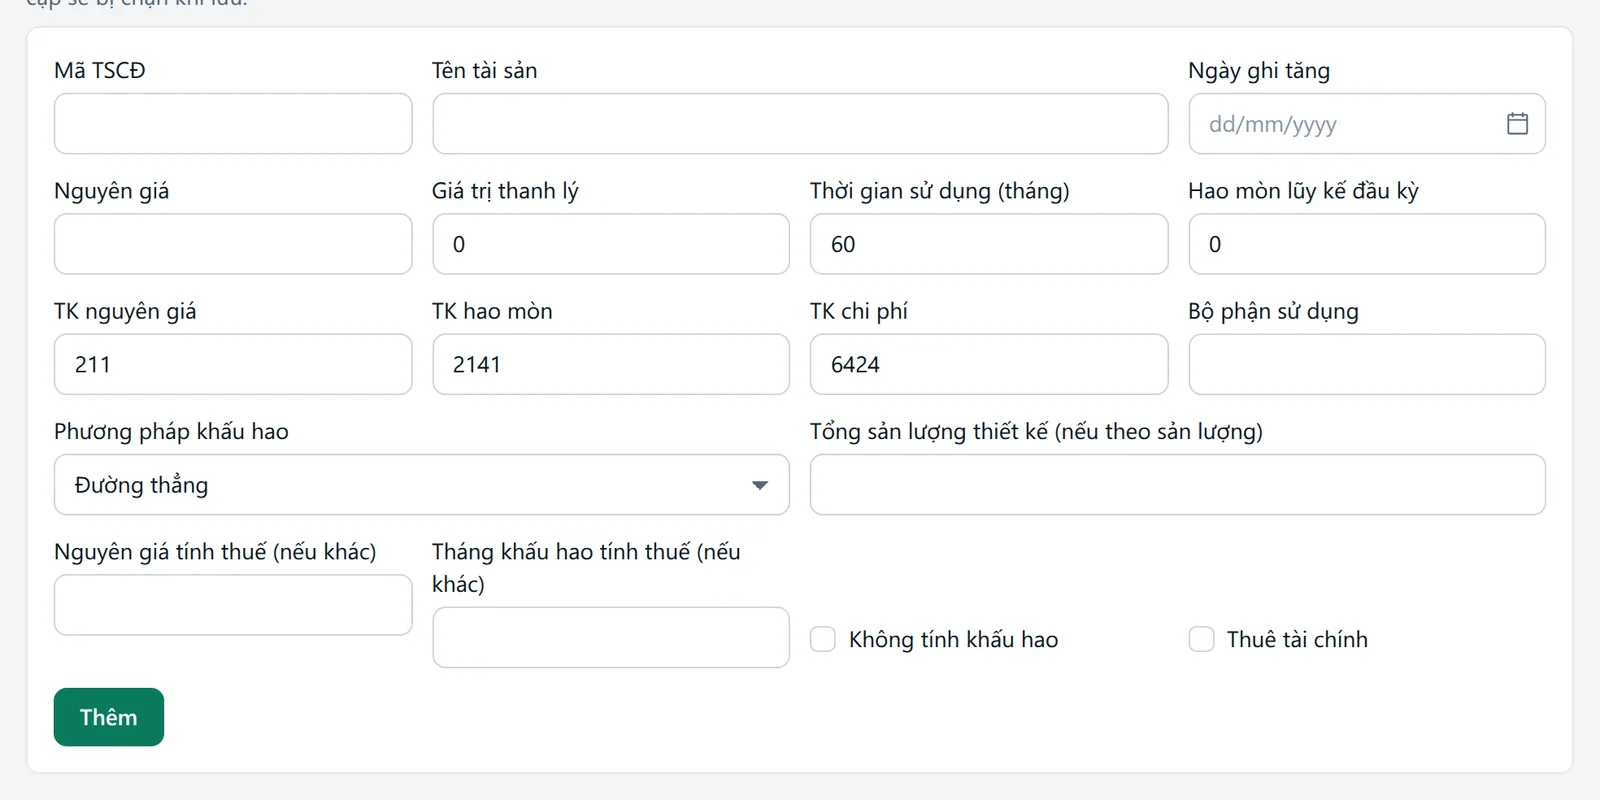Viewport: 1600px width, 800px height.
Task: Select the TK chi phí field showing 6424
Action: [x=989, y=364]
